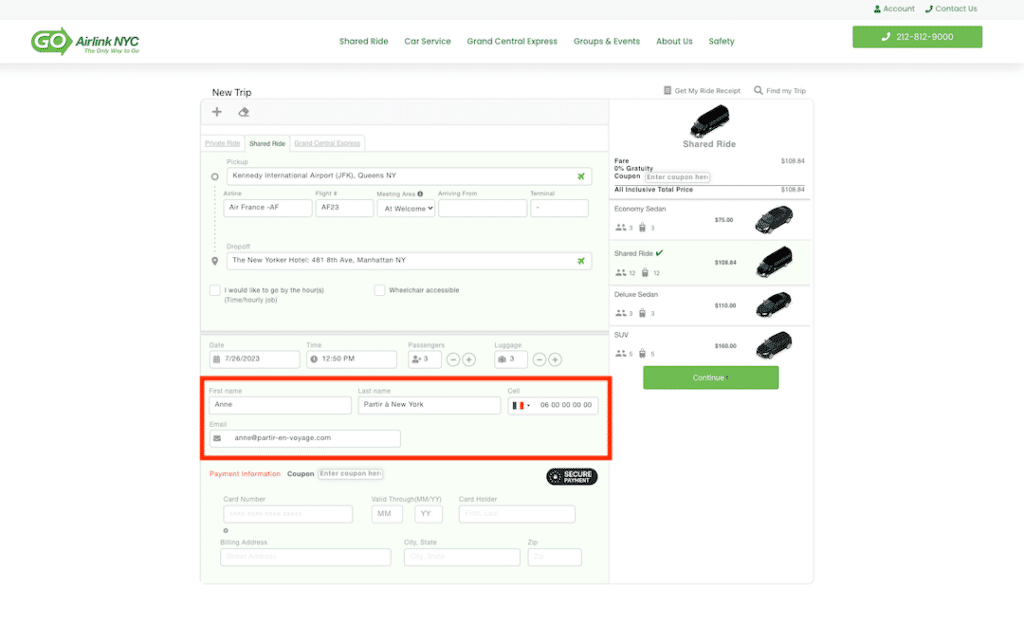
Task: Decrease luggage with the minus button
Action: pos(540,359)
